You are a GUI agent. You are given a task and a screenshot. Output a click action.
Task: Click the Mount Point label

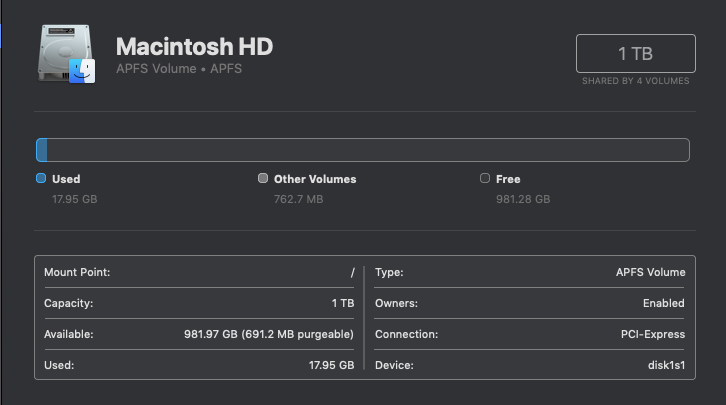(77, 272)
